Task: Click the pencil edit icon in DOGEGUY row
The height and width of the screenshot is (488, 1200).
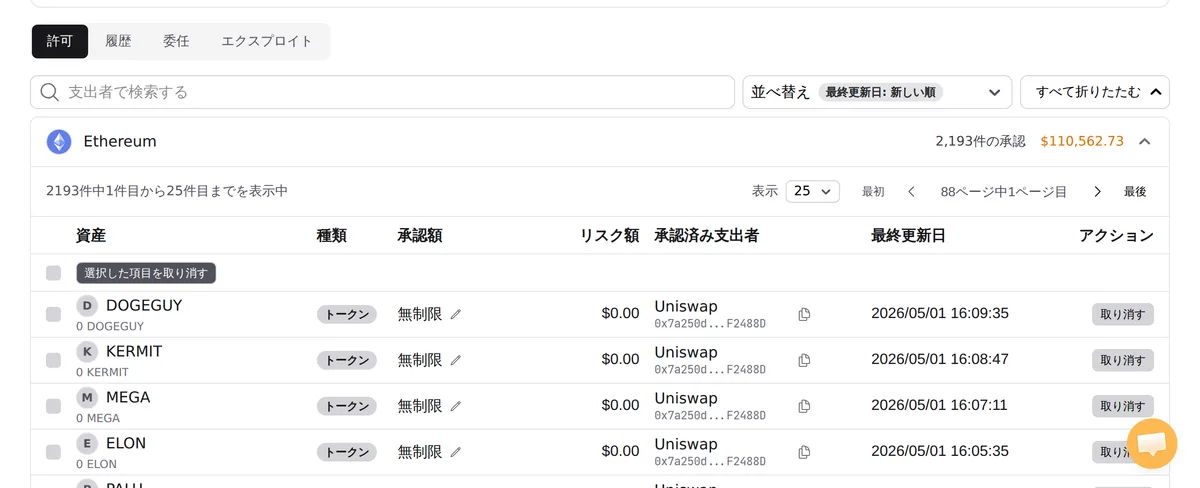Action: [456, 314]
